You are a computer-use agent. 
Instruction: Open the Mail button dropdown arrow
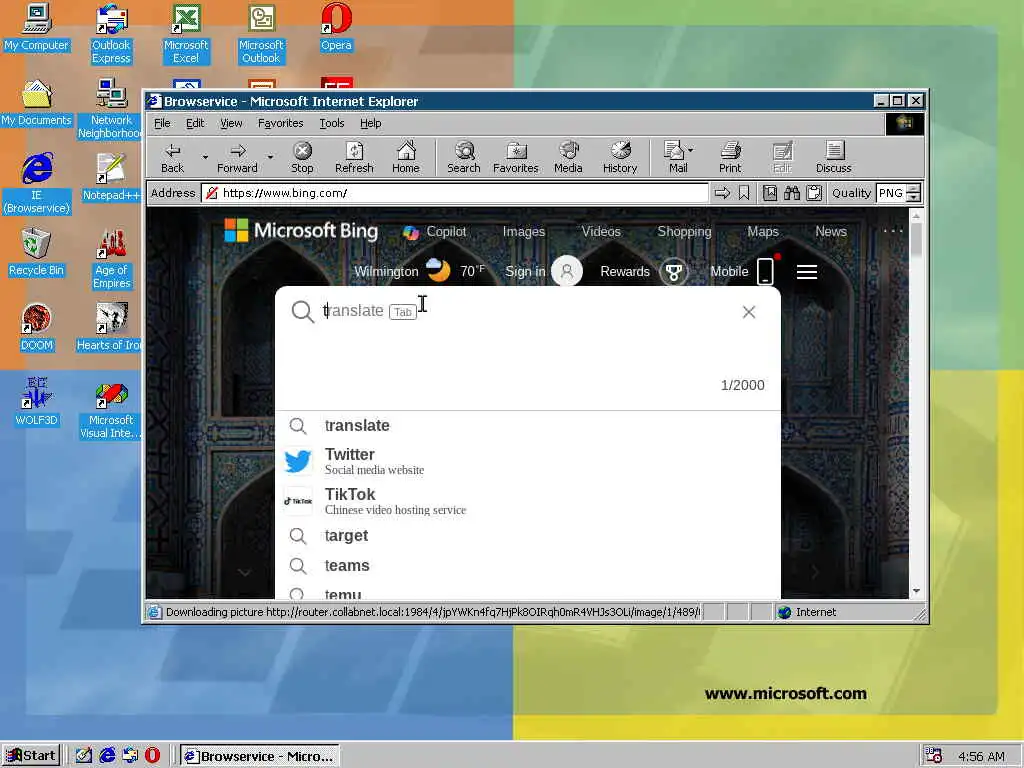pos(691,150)
